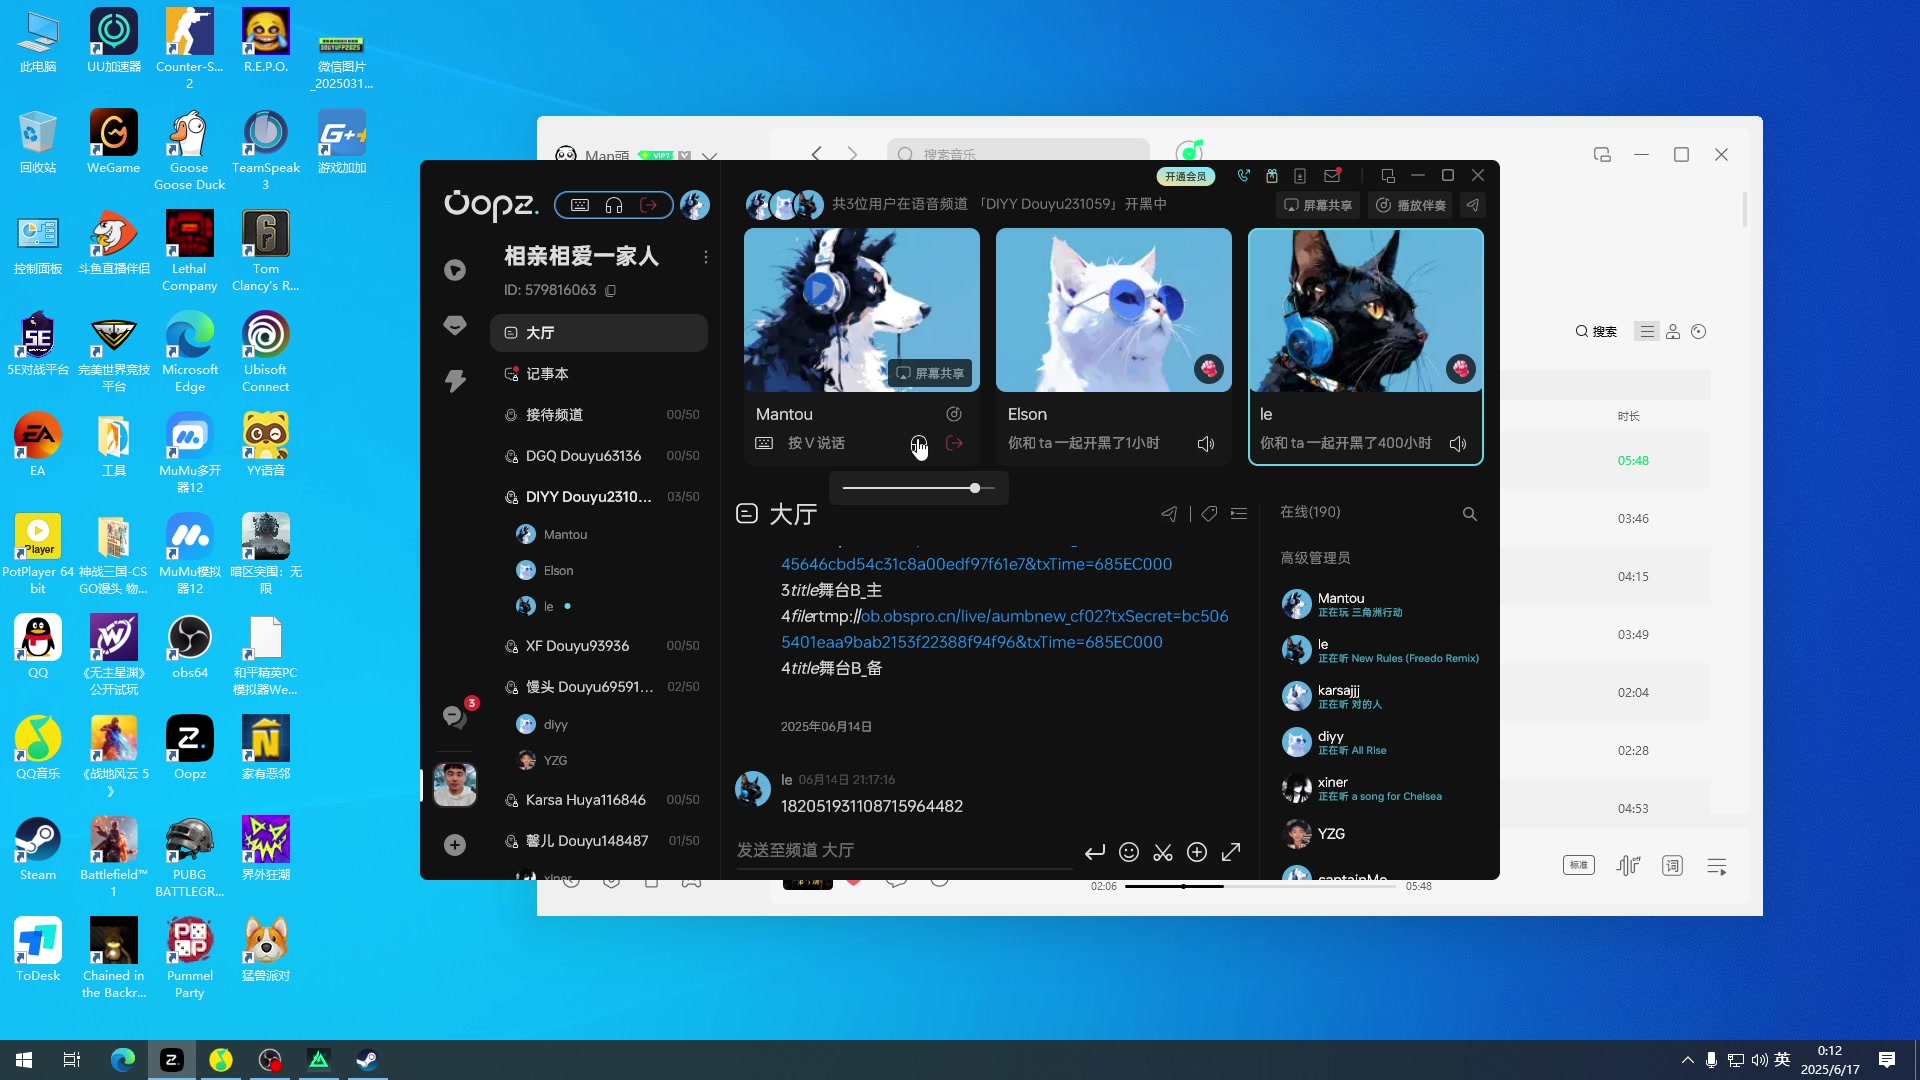Click the tag icon in 大厅 chat header
The image size is (1920, 1080).
(1209, 514)
